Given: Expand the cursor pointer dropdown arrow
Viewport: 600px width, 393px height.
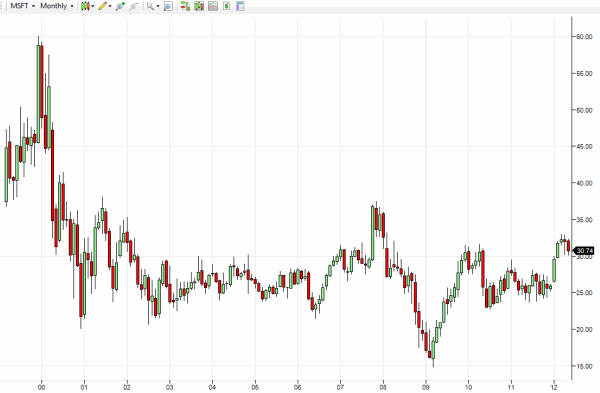Looking at the screenshot, I should [x=158, y=6].
